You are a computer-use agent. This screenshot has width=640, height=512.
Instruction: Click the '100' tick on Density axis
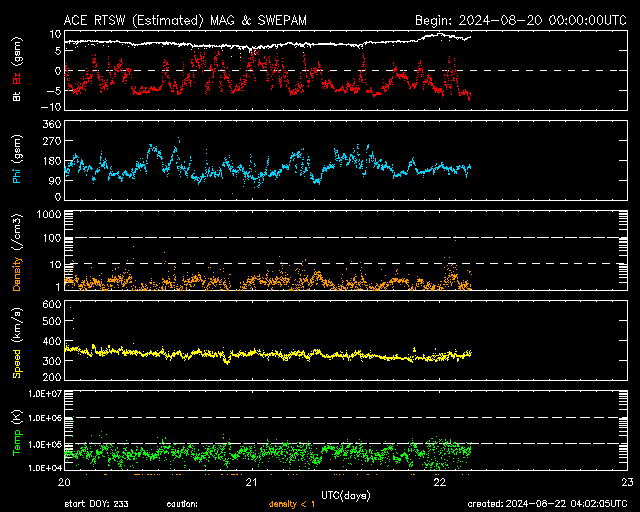tap(52, 238)
